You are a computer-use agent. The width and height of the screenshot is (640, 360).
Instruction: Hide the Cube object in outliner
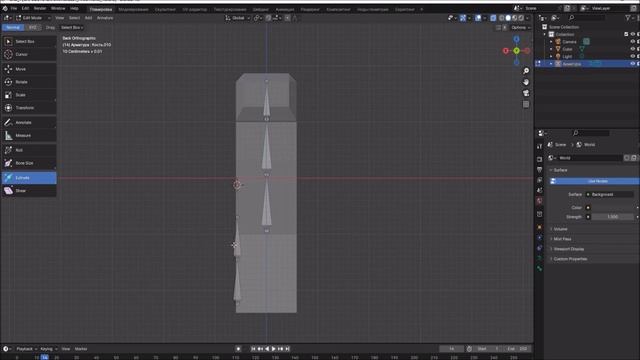tap(632, 49)
